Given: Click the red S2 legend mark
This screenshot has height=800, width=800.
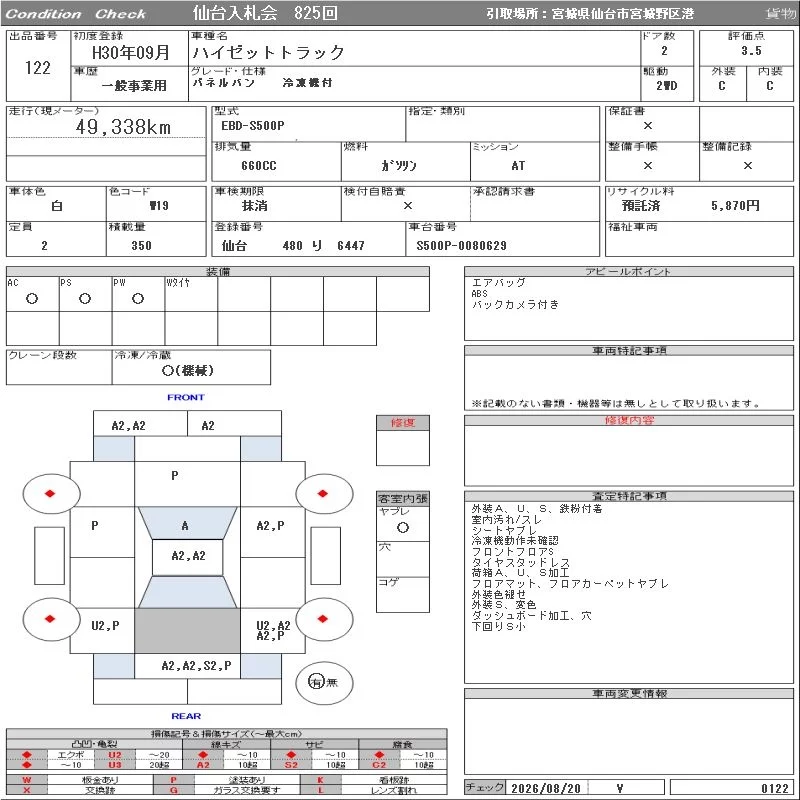Looking at the screenshot, I should [x=291, y=765].
